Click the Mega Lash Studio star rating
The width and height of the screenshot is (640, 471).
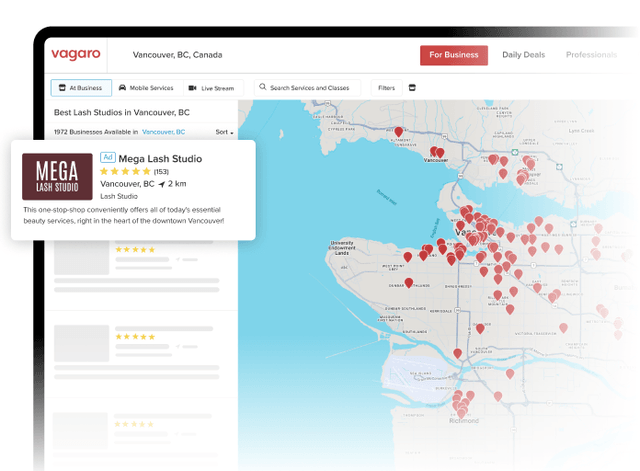[125, 171]
